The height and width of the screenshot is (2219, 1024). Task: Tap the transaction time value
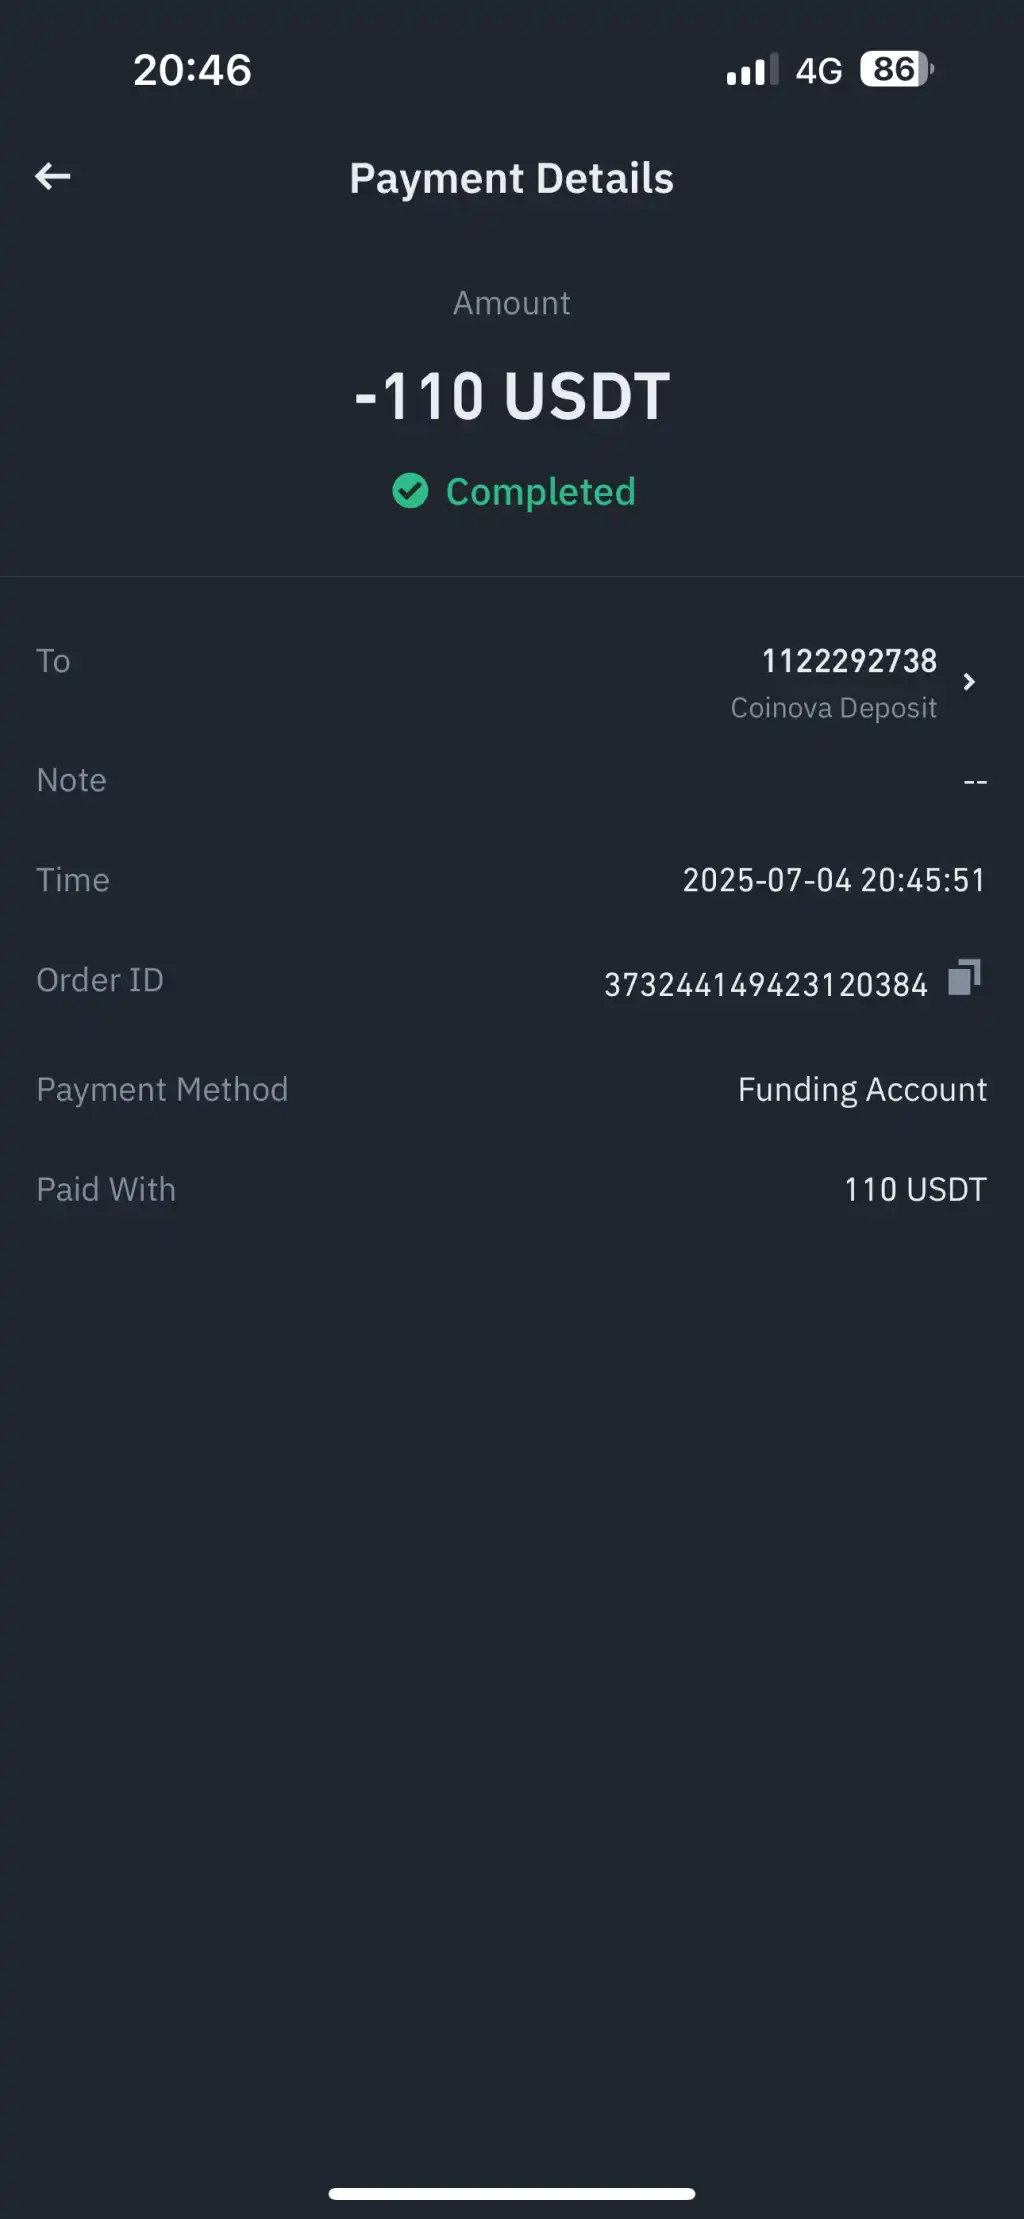pos(834,880)
